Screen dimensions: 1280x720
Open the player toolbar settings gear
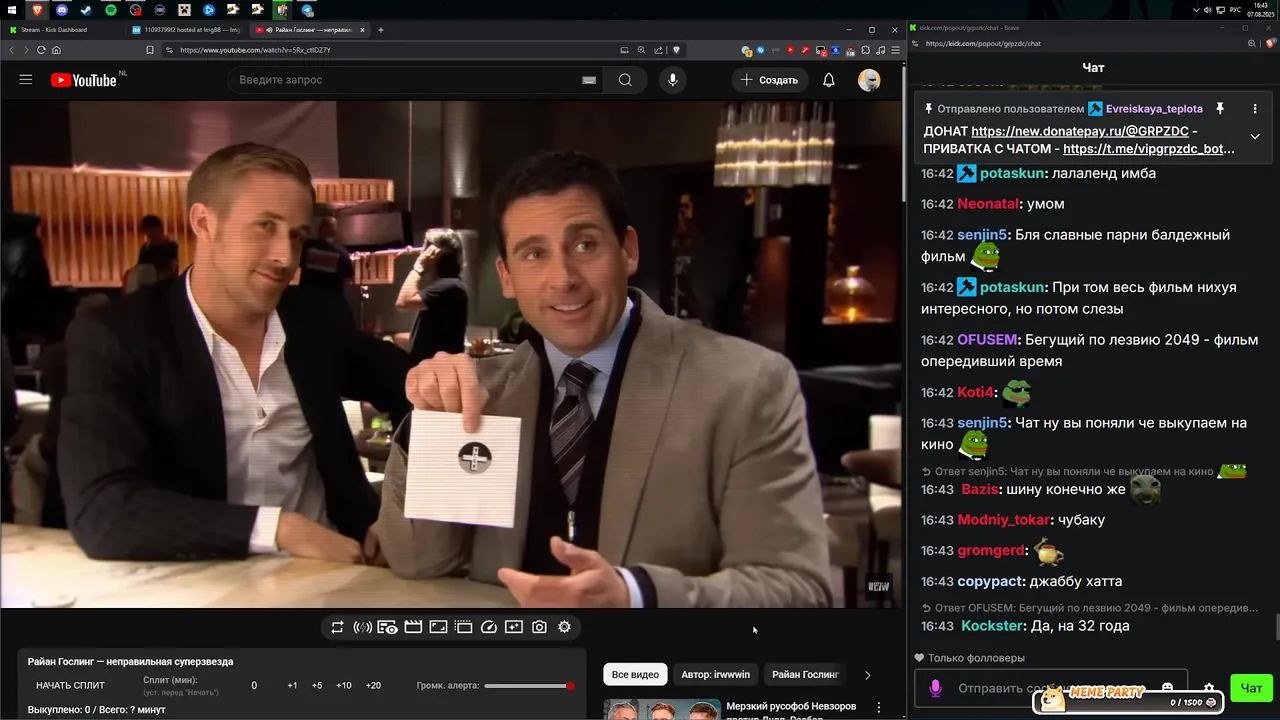pyautogui.click(x=564, y=627)
